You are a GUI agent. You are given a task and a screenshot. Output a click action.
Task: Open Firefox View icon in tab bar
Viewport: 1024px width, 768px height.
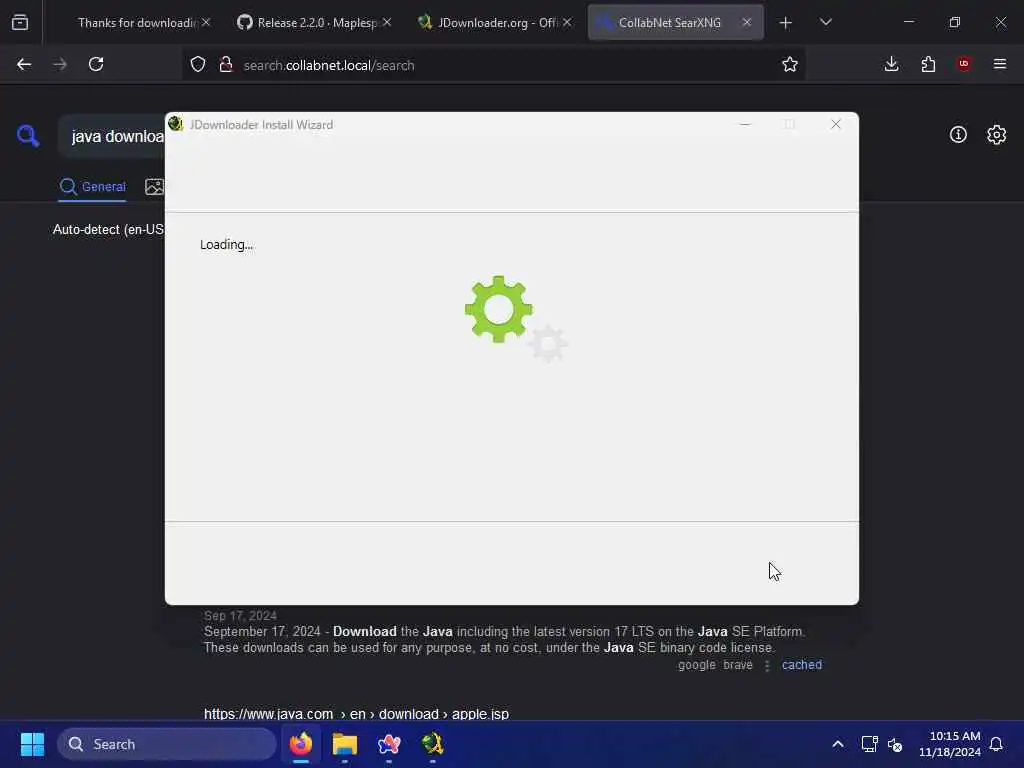tap(20, 22)
